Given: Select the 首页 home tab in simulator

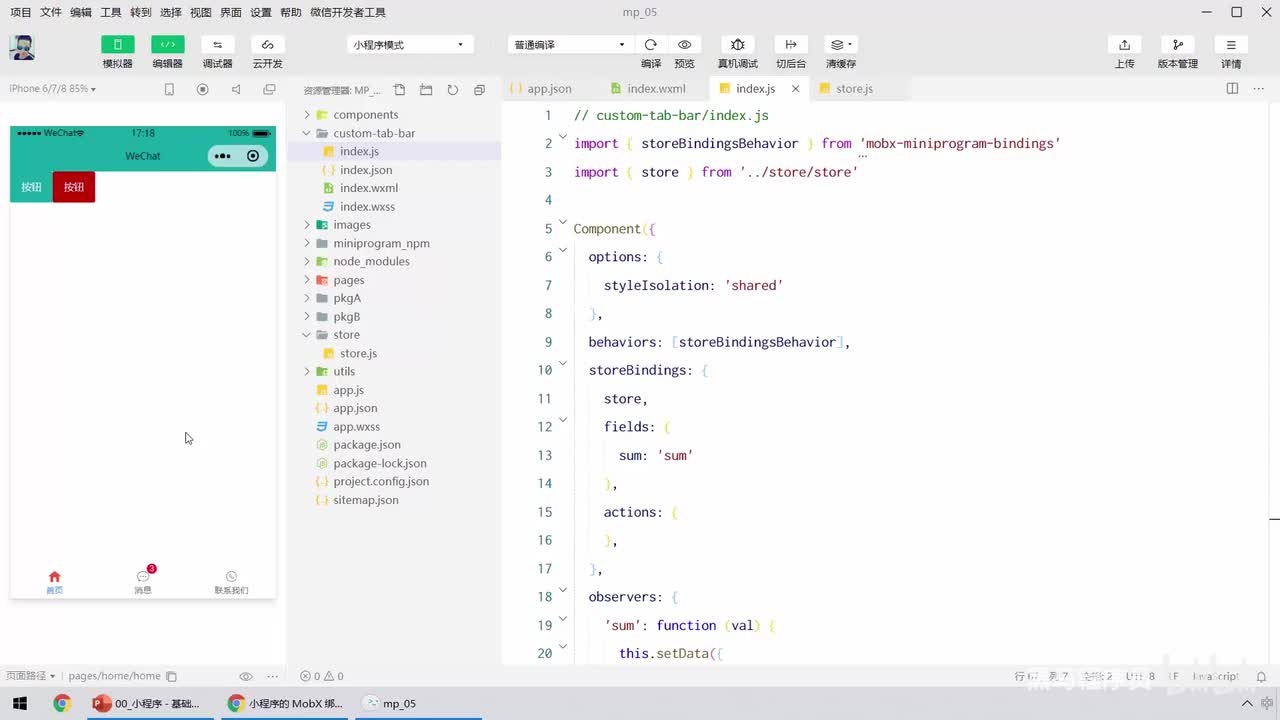Looking at the screenshot, I should [x=54, y=582].
